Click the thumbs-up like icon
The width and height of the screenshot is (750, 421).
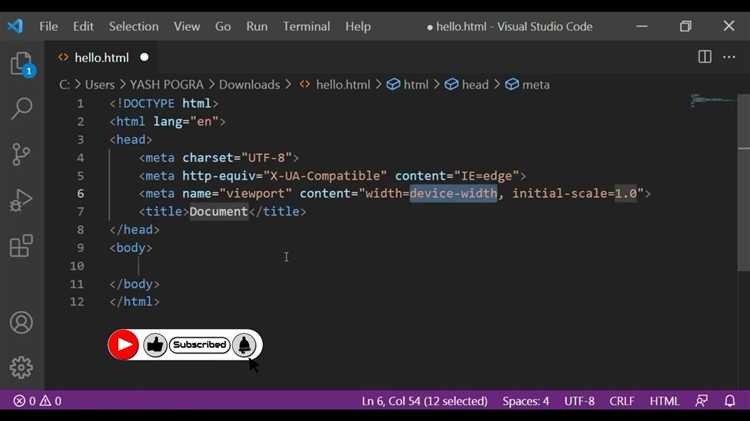(155, 344)
